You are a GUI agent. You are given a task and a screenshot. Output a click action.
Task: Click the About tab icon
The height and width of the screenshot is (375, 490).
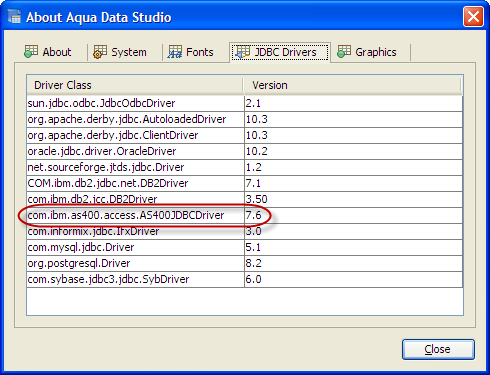31,52
